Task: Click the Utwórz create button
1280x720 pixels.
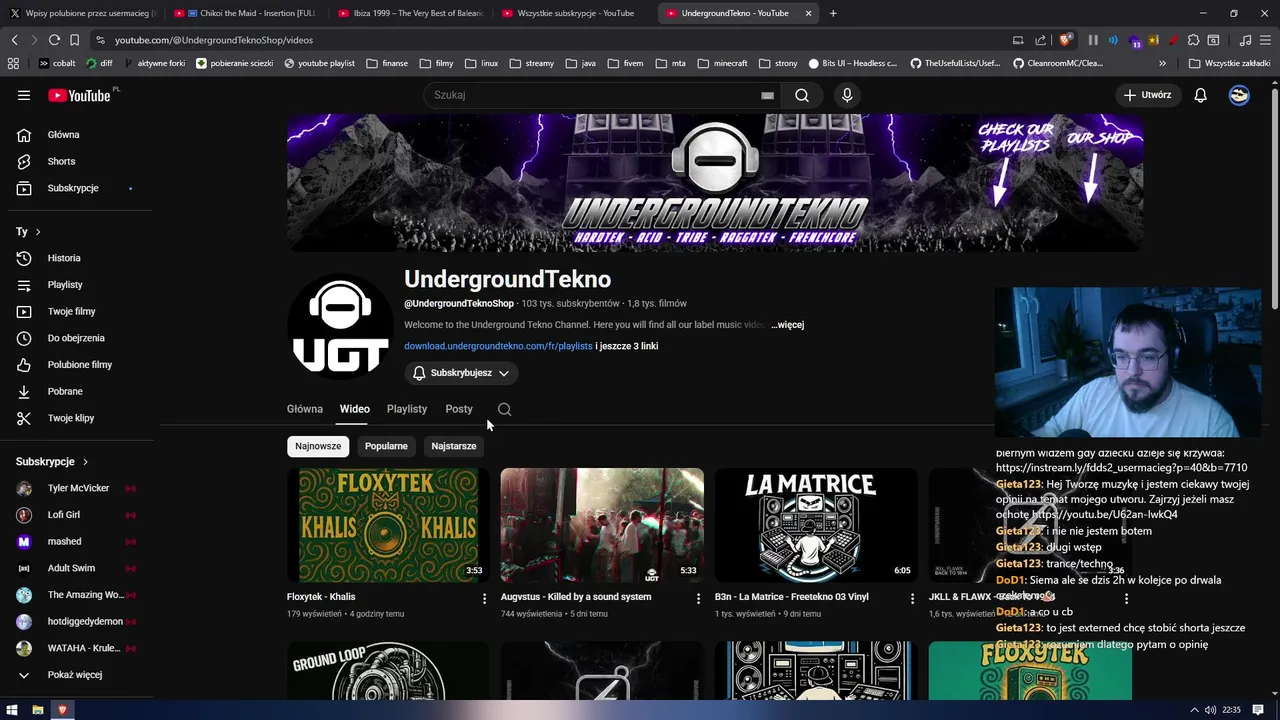Action: tap(1147, 95)
